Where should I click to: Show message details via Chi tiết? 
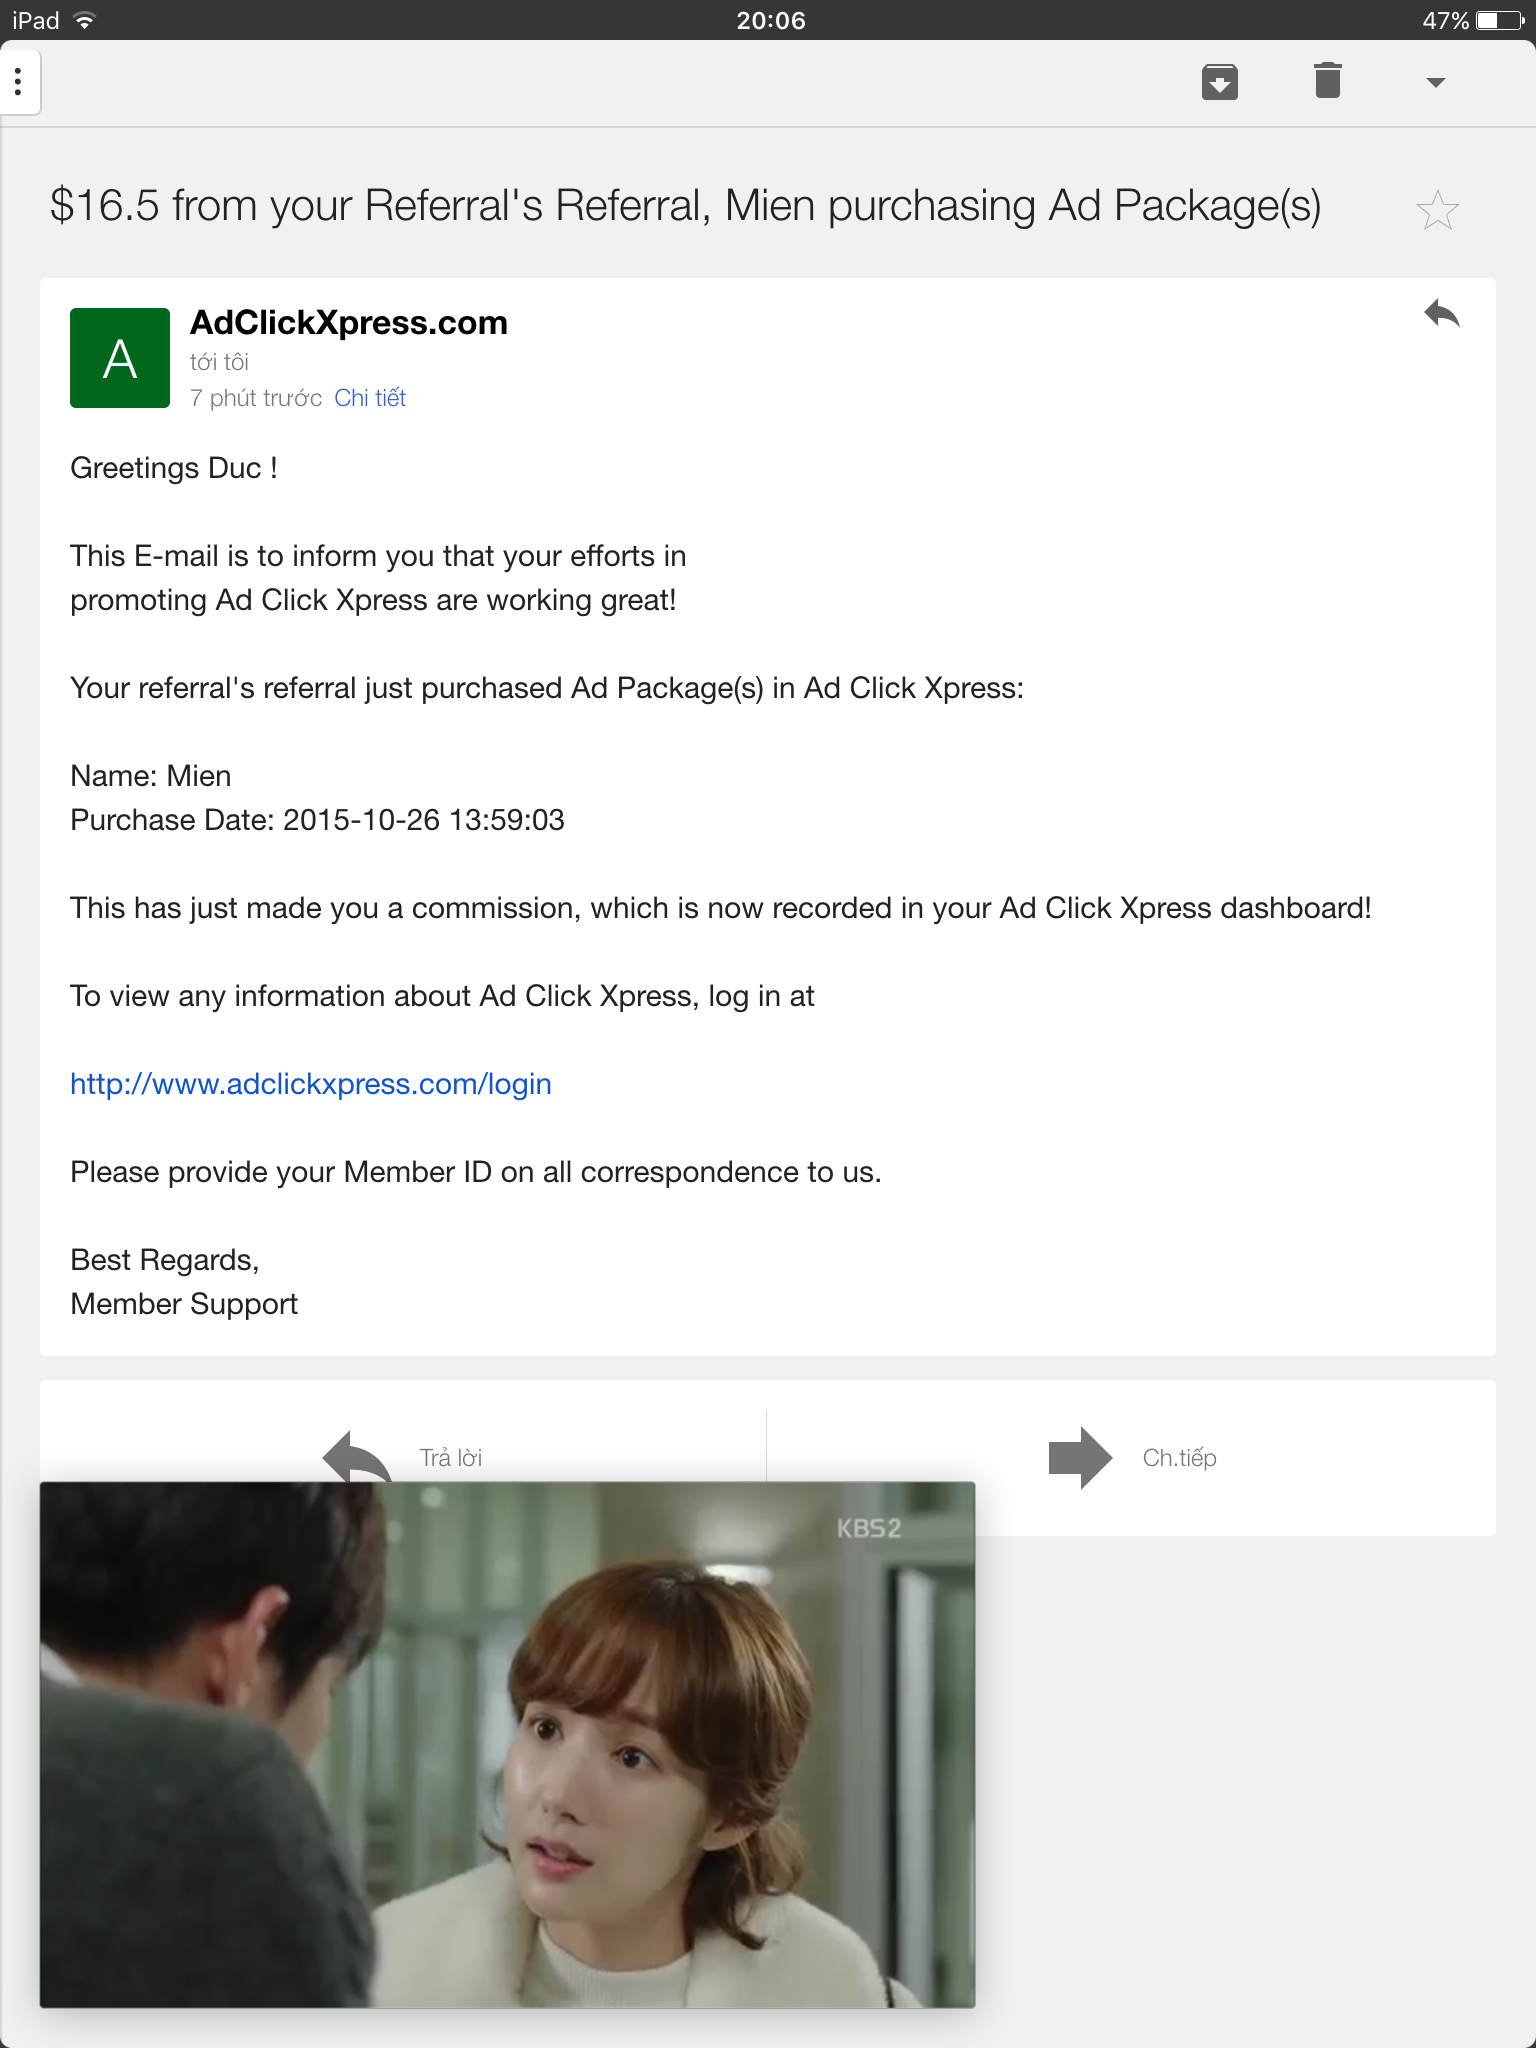tap(370, 398)
